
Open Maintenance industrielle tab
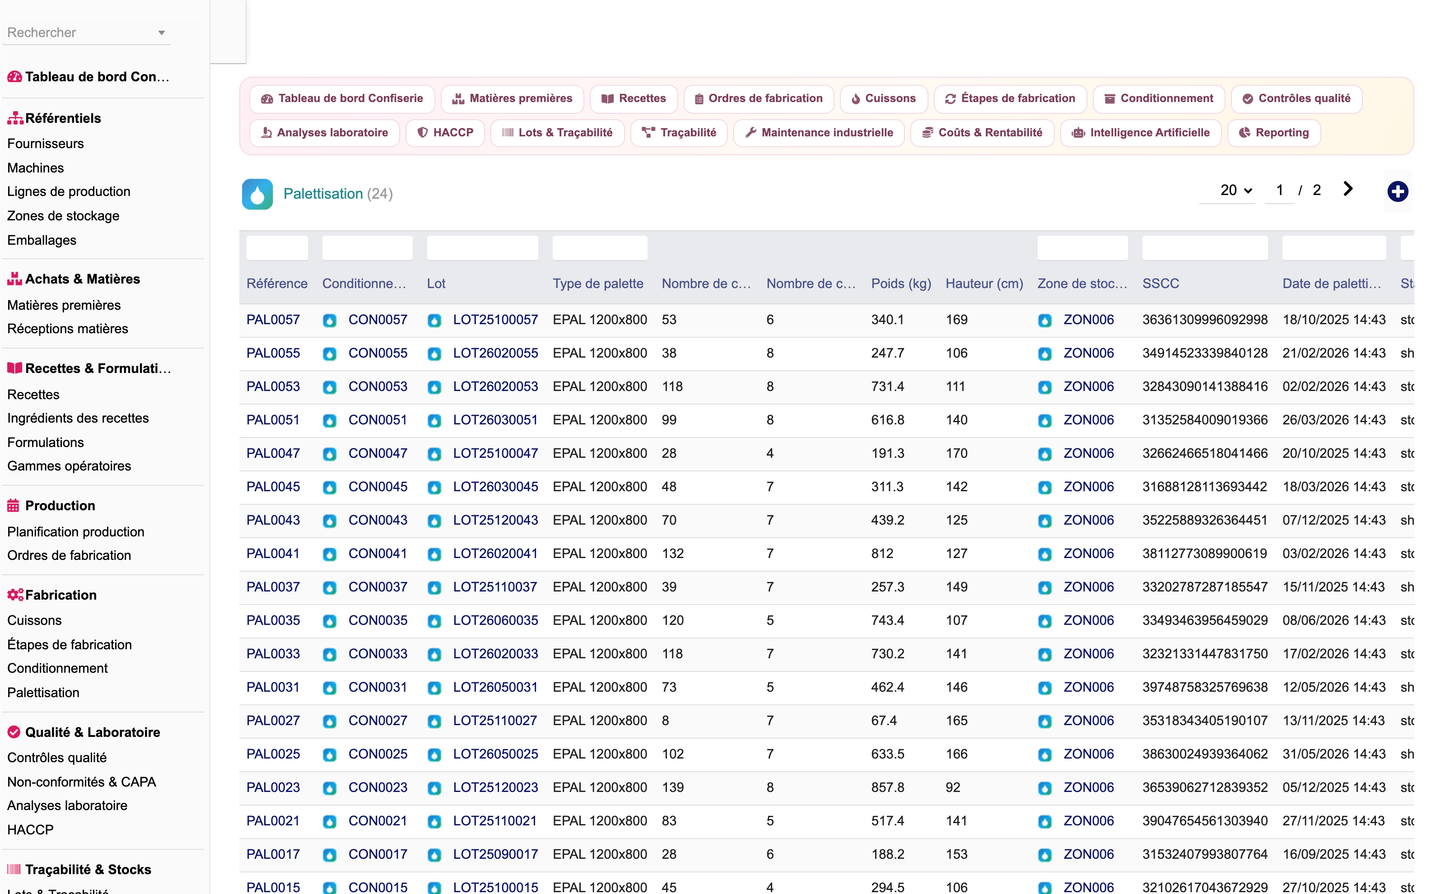click(x=819, y=132)
